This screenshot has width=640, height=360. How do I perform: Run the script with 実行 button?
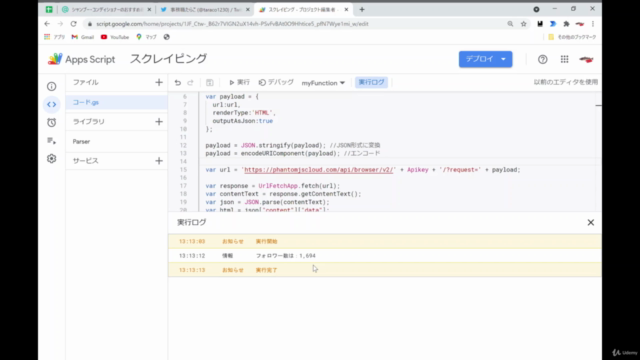[x=239, y=82]
